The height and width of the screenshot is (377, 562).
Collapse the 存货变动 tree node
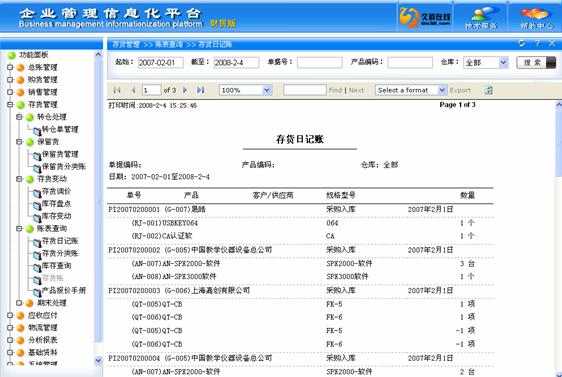click(19, 179)
